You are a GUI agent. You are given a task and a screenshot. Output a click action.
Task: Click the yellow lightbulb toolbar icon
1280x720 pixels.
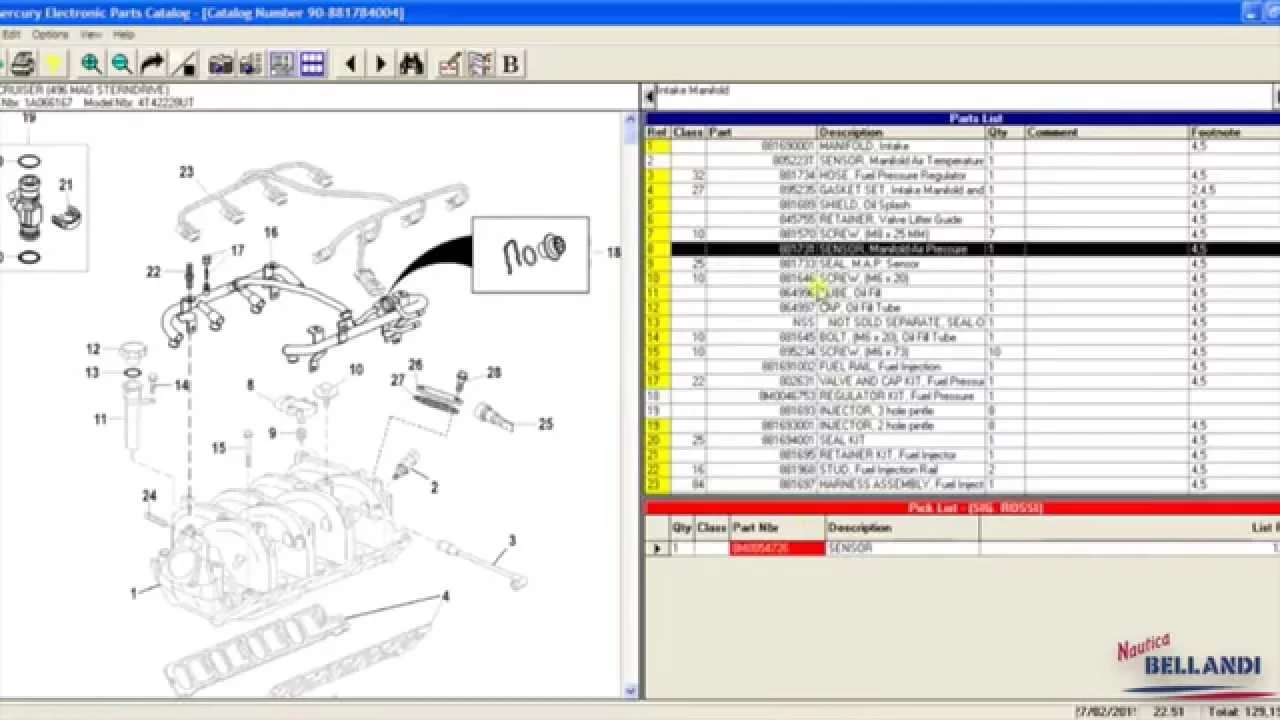click(54, 64)
